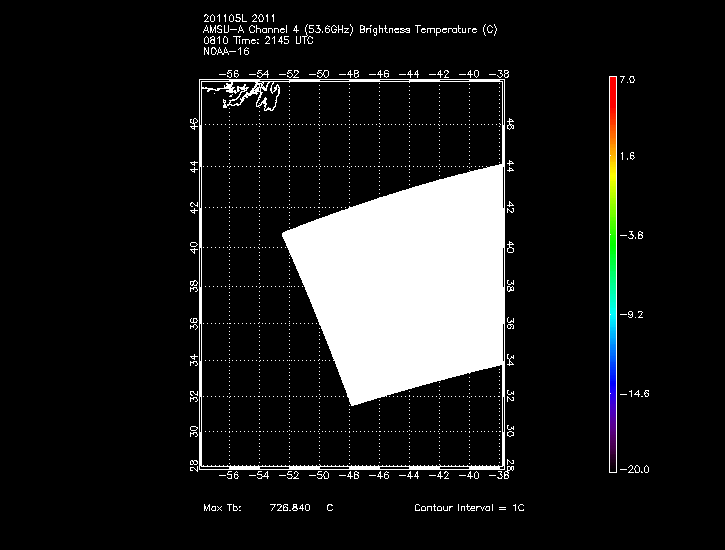Click the 1.6 scale label
Viewport: 725px width, 550px height.
tap(626, 156)
